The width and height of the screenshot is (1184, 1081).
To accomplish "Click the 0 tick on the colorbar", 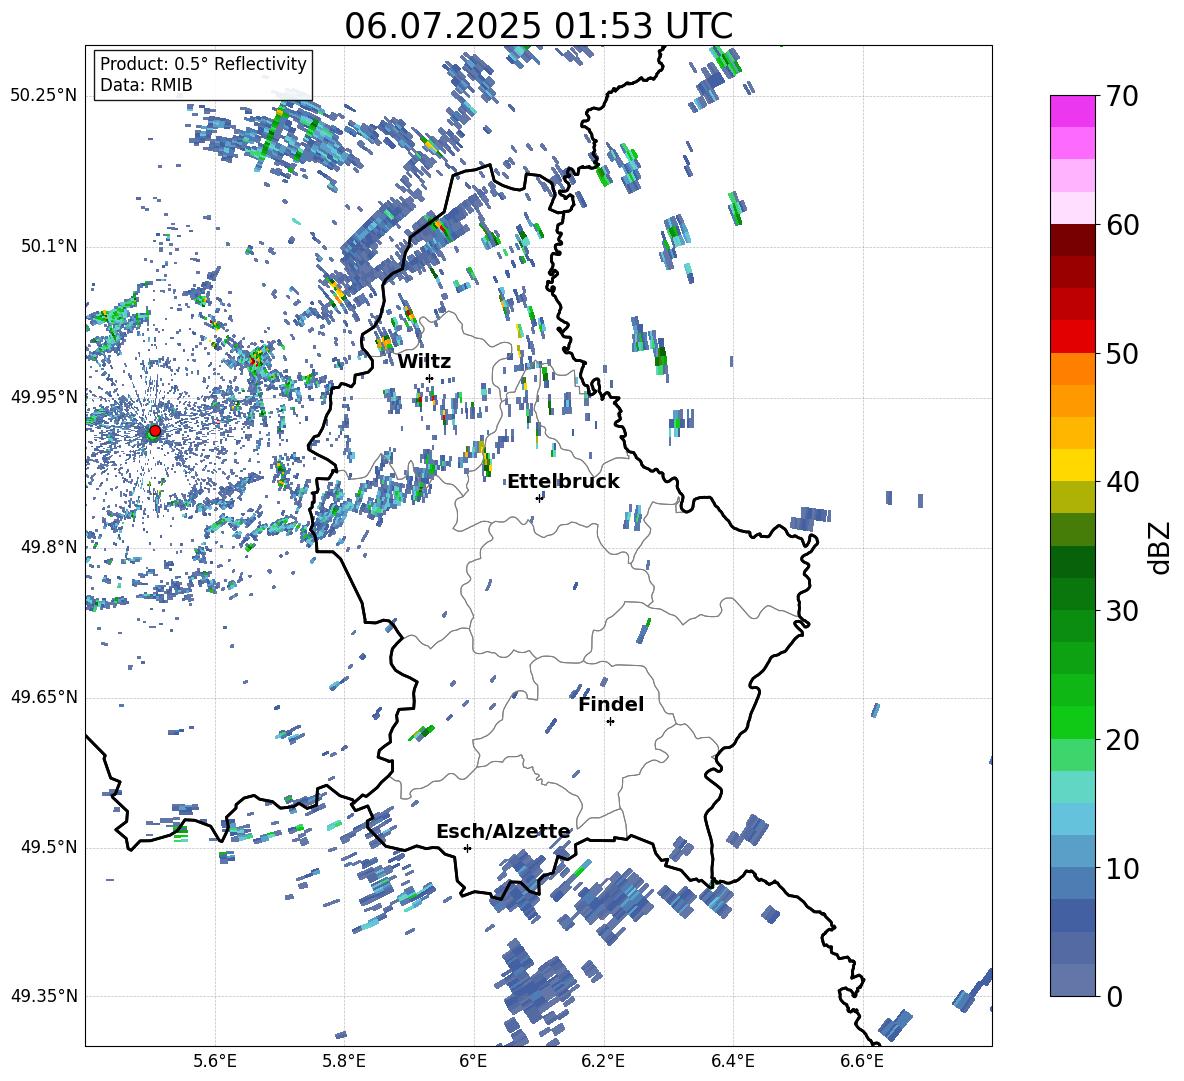I will tap(1114, 997).
